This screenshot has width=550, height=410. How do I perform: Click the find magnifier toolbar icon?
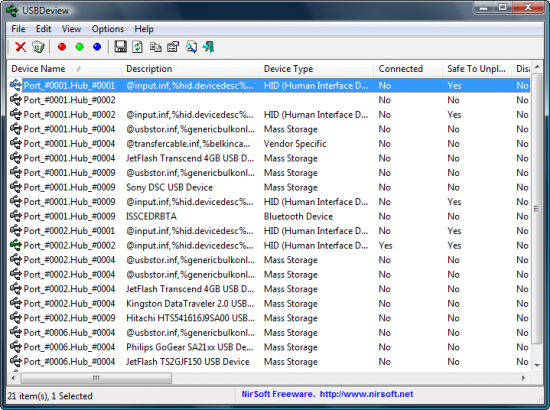(x=191, y=47)
